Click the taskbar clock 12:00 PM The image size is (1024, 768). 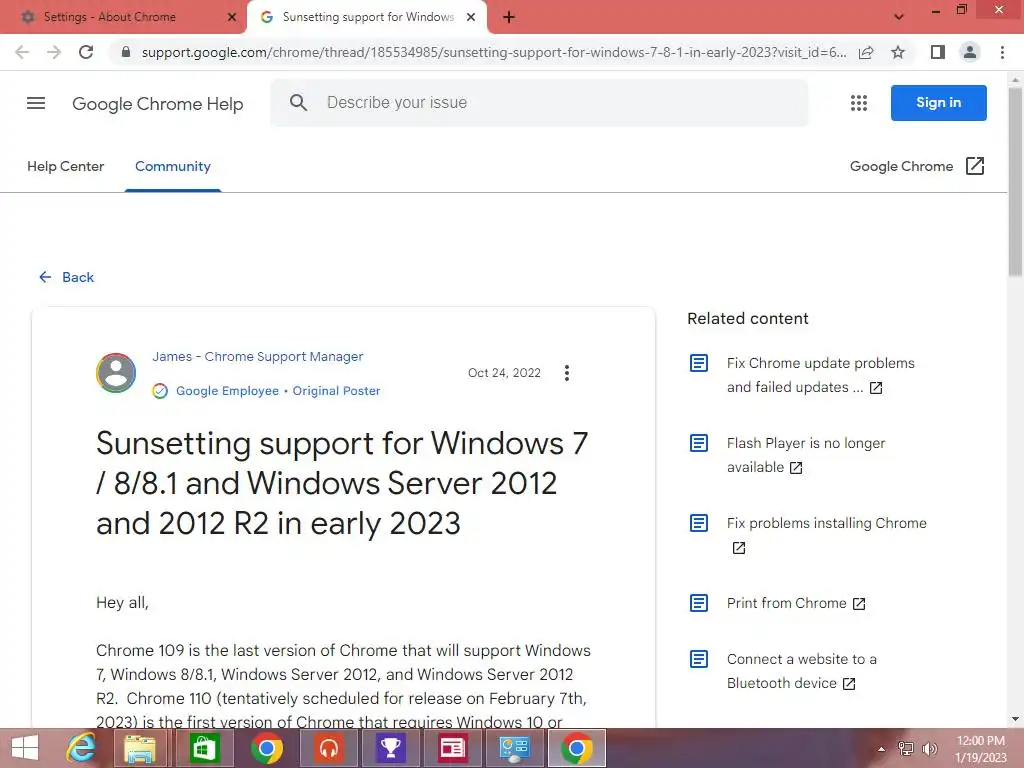click(980, 741)
